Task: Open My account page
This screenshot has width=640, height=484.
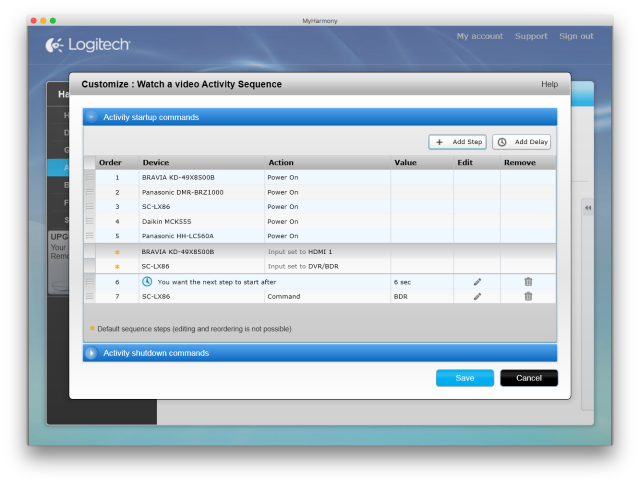Action: coord(480,36)
